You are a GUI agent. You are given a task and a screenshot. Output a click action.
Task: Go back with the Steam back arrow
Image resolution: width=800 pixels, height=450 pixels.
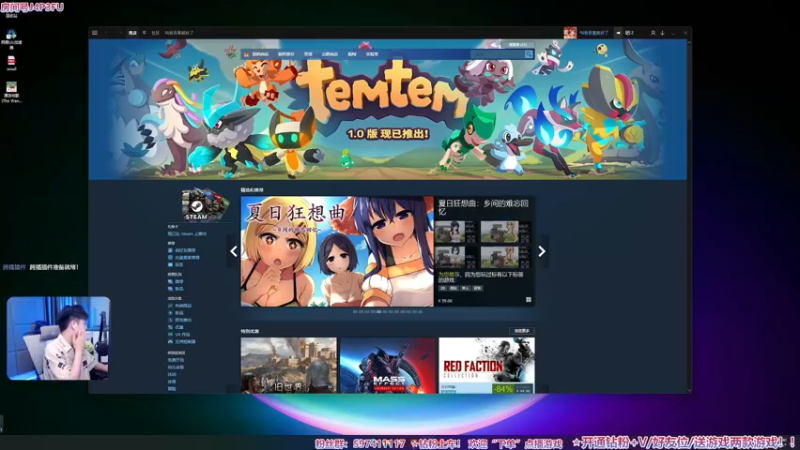tap(106, 33)
